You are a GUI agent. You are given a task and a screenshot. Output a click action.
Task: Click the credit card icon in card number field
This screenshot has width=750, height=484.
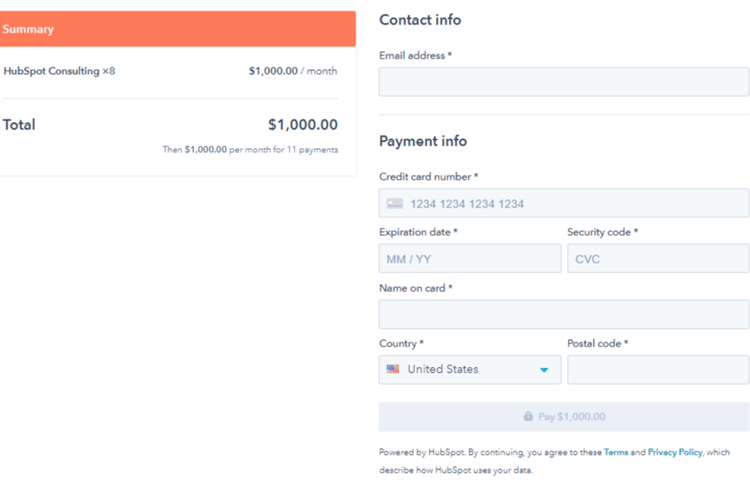coord(394,204)
